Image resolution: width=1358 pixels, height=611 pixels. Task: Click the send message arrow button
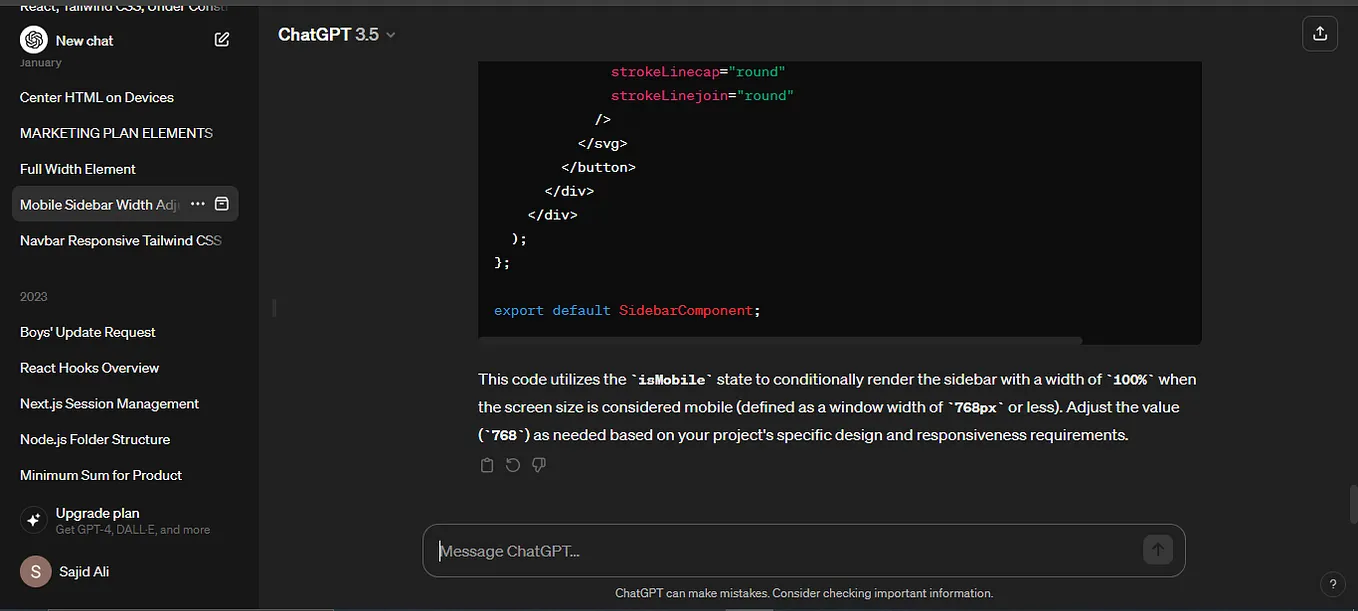click(1157, 550)
